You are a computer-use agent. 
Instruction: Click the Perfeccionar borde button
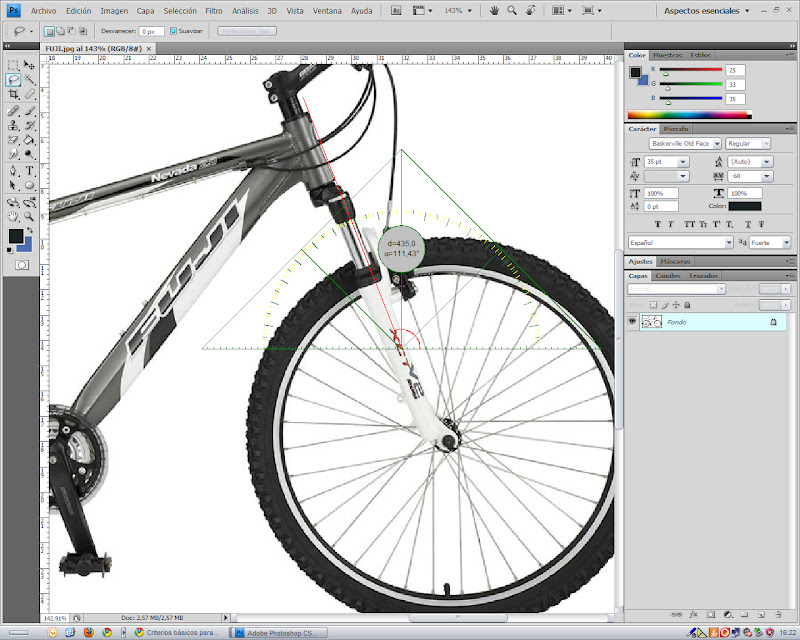click(247, 31)
